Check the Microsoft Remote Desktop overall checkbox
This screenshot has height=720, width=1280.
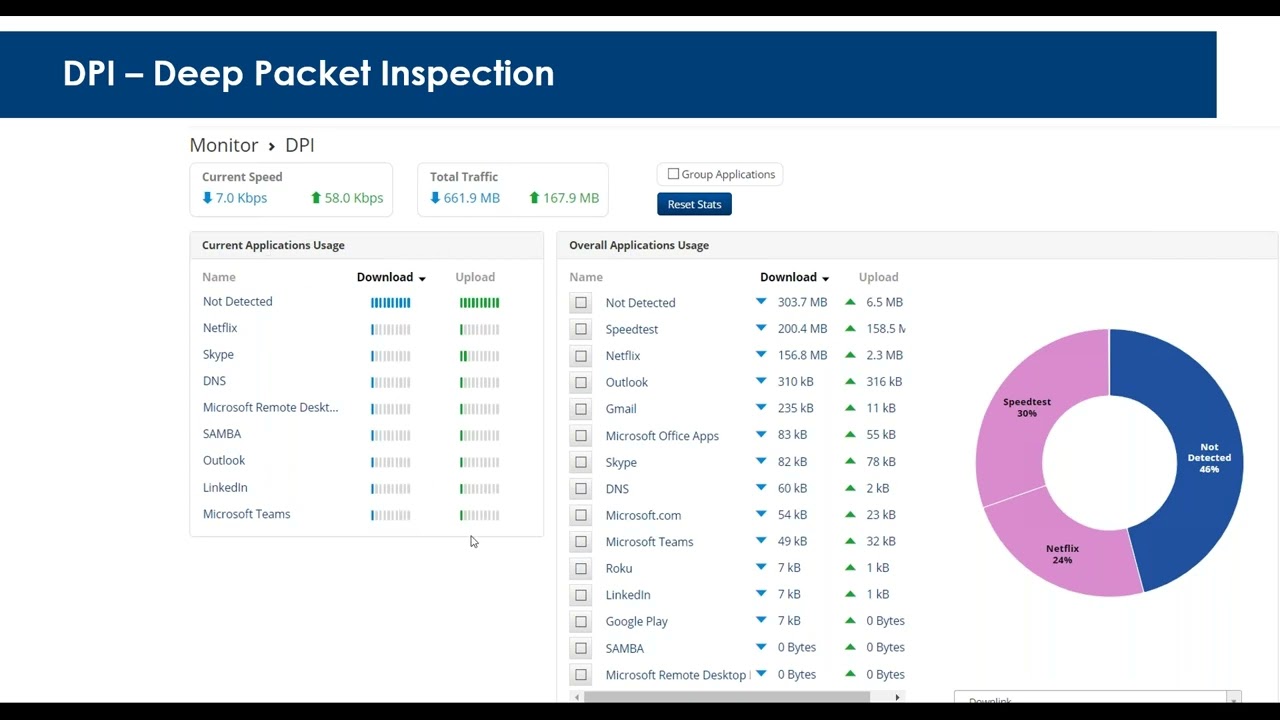(581, 675)
